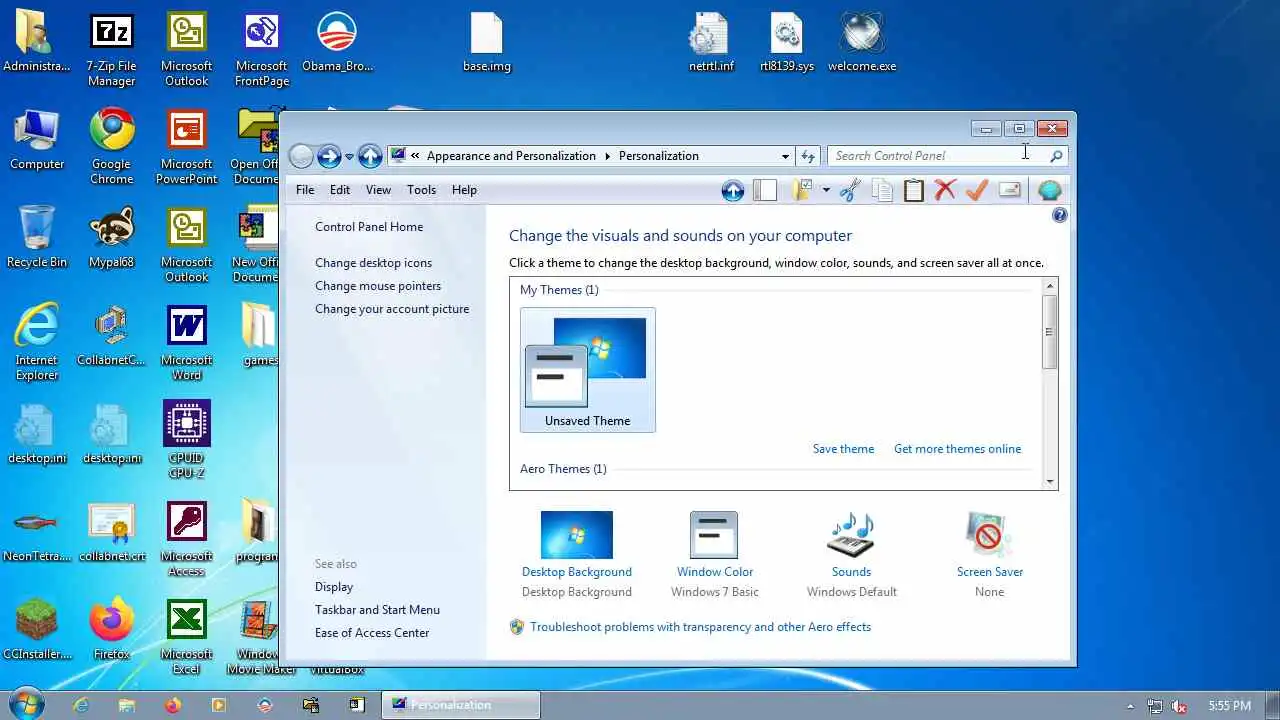The height and width of the screenshot is (720, 1280).
Task: Click the muted volume tray icon
Action: click(x=1180, y=706)
